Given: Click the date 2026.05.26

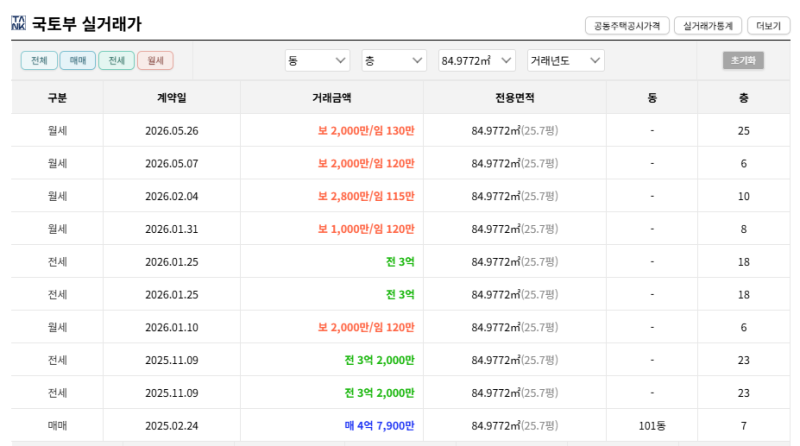Looking at the screenshot, I should click(x=171, y=131).
